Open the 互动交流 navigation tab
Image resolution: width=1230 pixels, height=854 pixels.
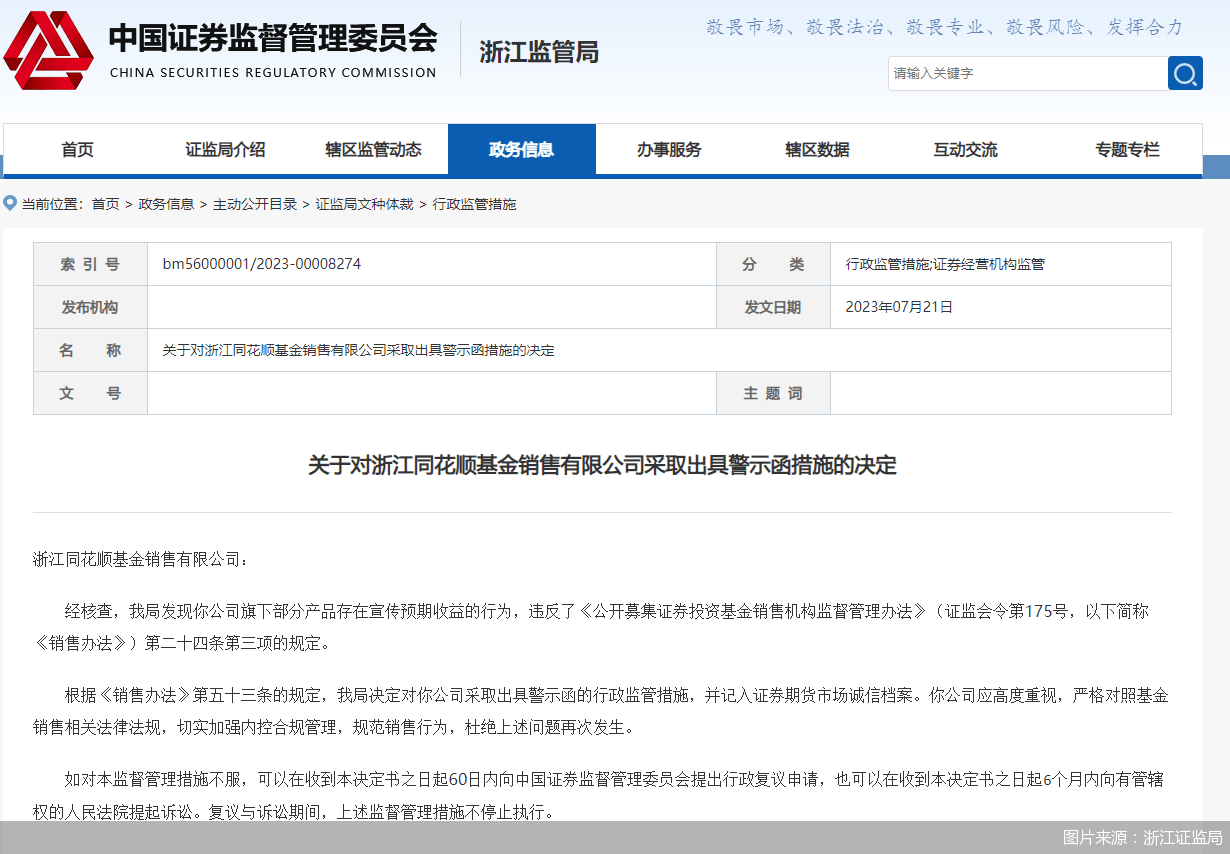tap(965, 150)
